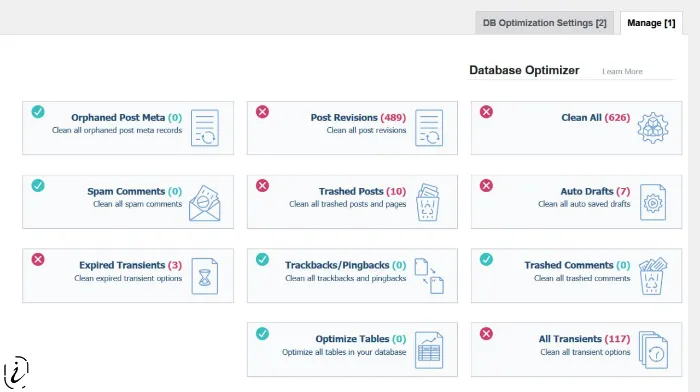Click red X status on All Transients
Viewport: 700px width, 392px height.
486,334
